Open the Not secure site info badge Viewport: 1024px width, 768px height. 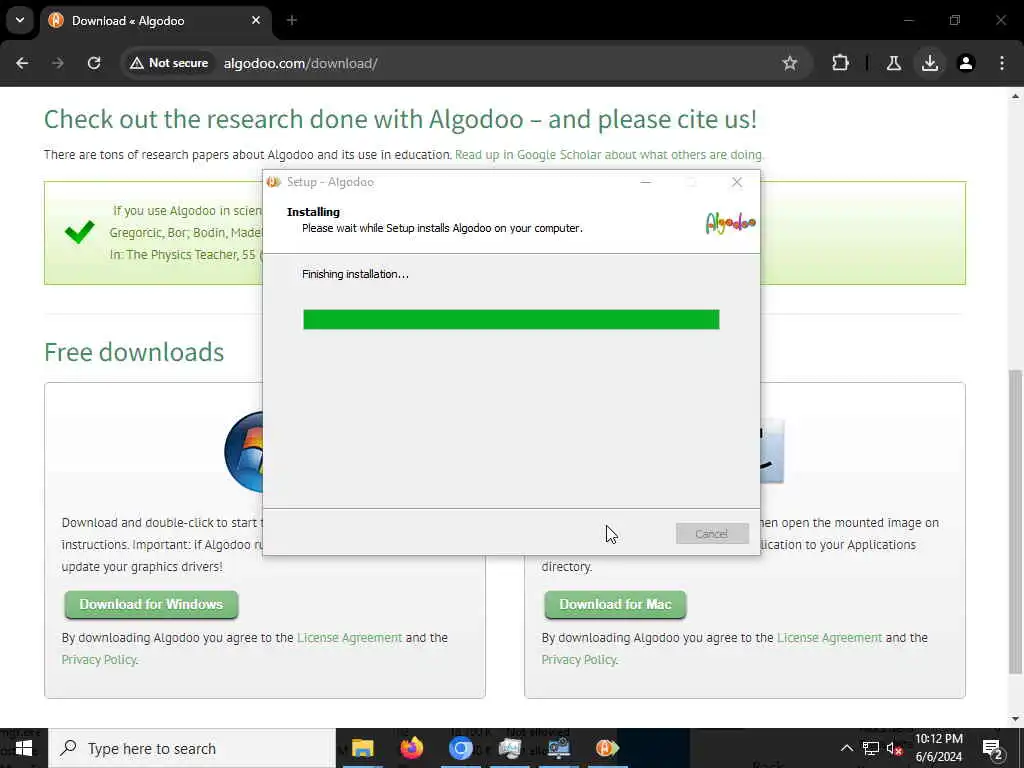[168, 63]
